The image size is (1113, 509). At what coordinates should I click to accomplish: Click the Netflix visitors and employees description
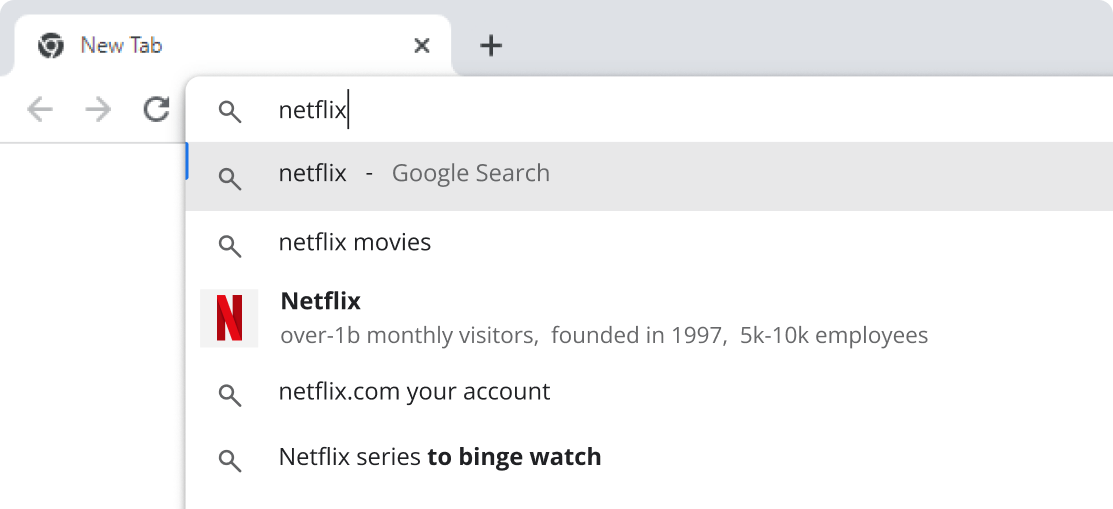click(x=604, y=334)
